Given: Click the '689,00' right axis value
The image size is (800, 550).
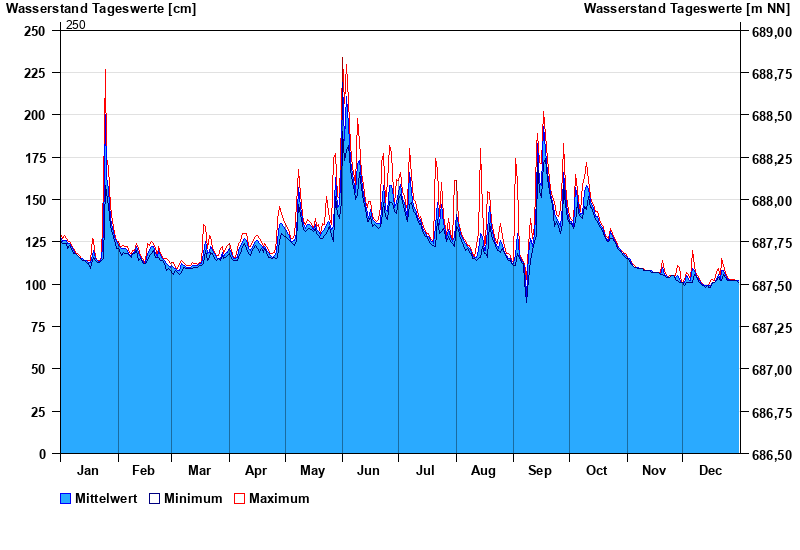Looking at the screenshot, I should (772, 32).
